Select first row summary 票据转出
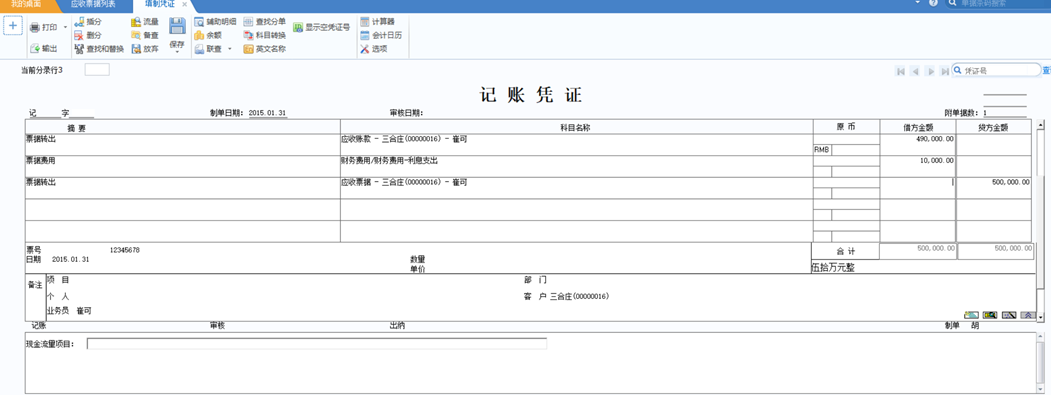 coord(183,145)
